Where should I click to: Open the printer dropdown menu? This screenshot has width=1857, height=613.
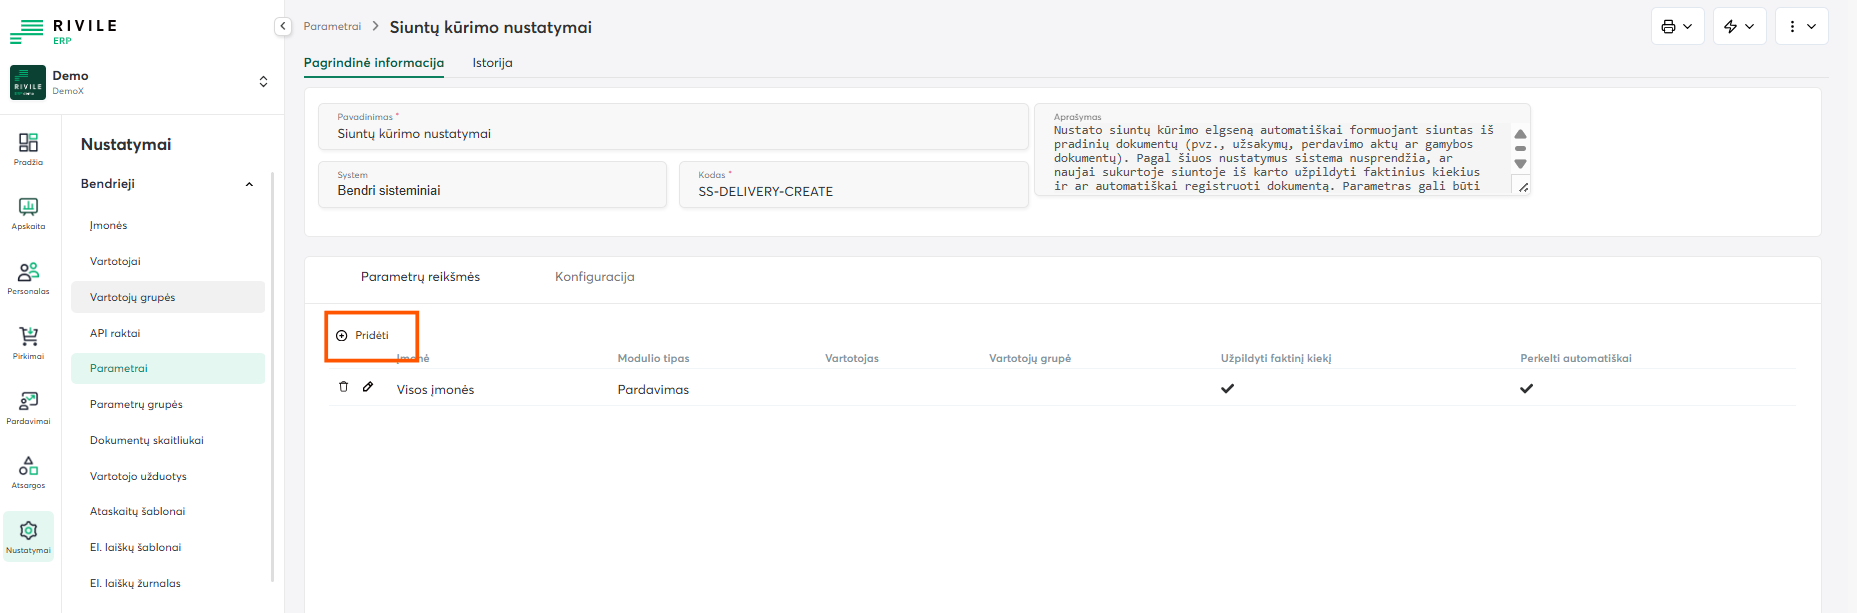point(1677,27)
